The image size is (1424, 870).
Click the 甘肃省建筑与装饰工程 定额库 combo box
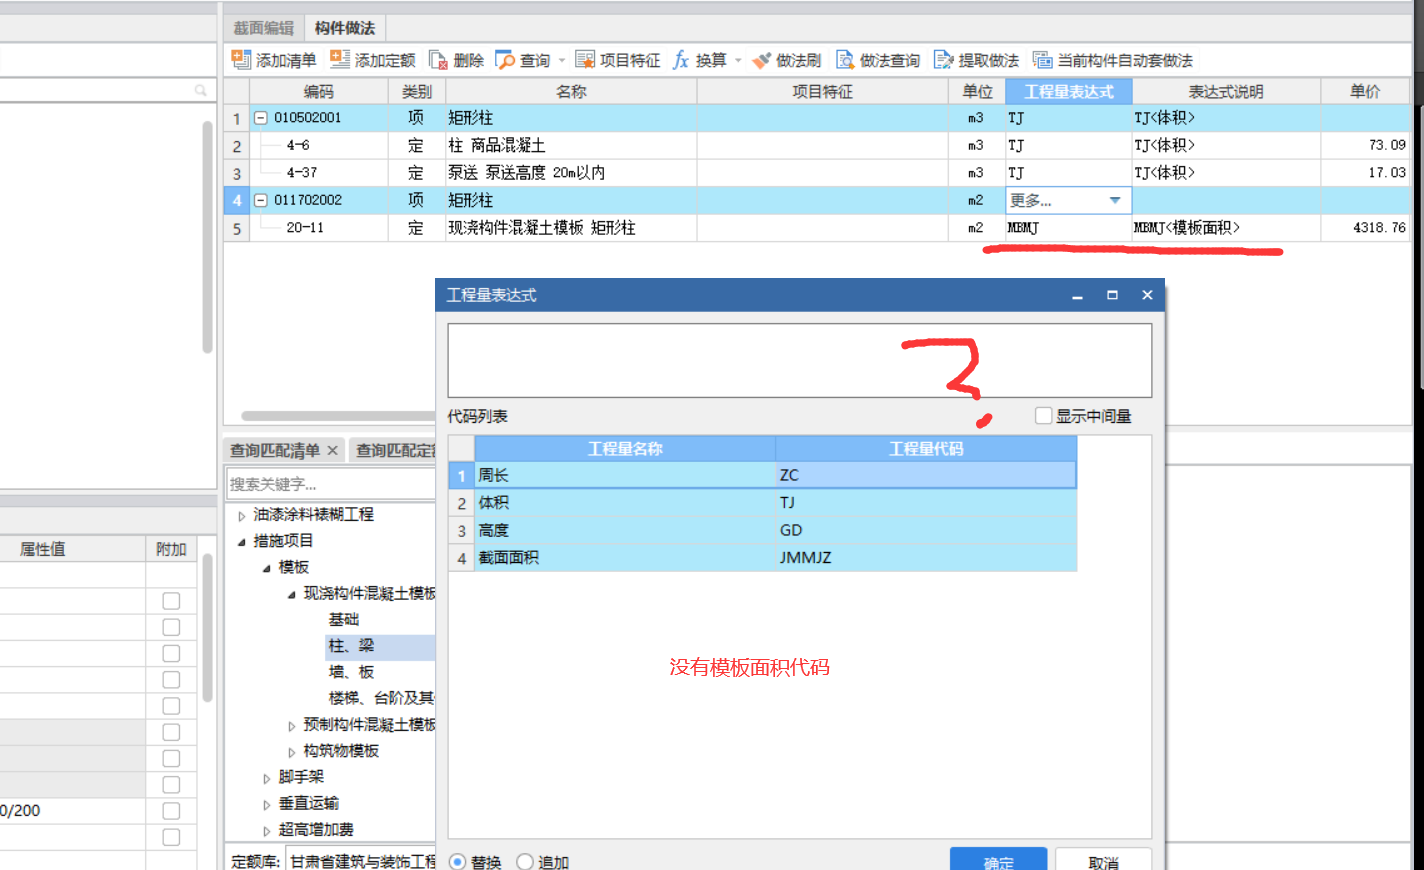[x=361, y=860]
